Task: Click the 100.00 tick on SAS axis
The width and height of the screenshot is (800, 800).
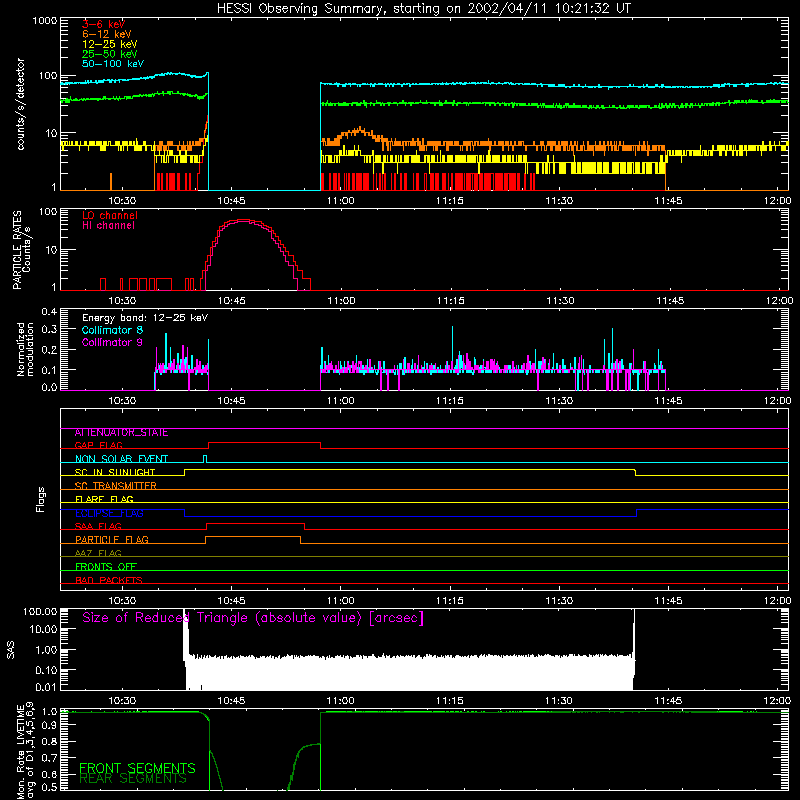Action: pos(40,611)
